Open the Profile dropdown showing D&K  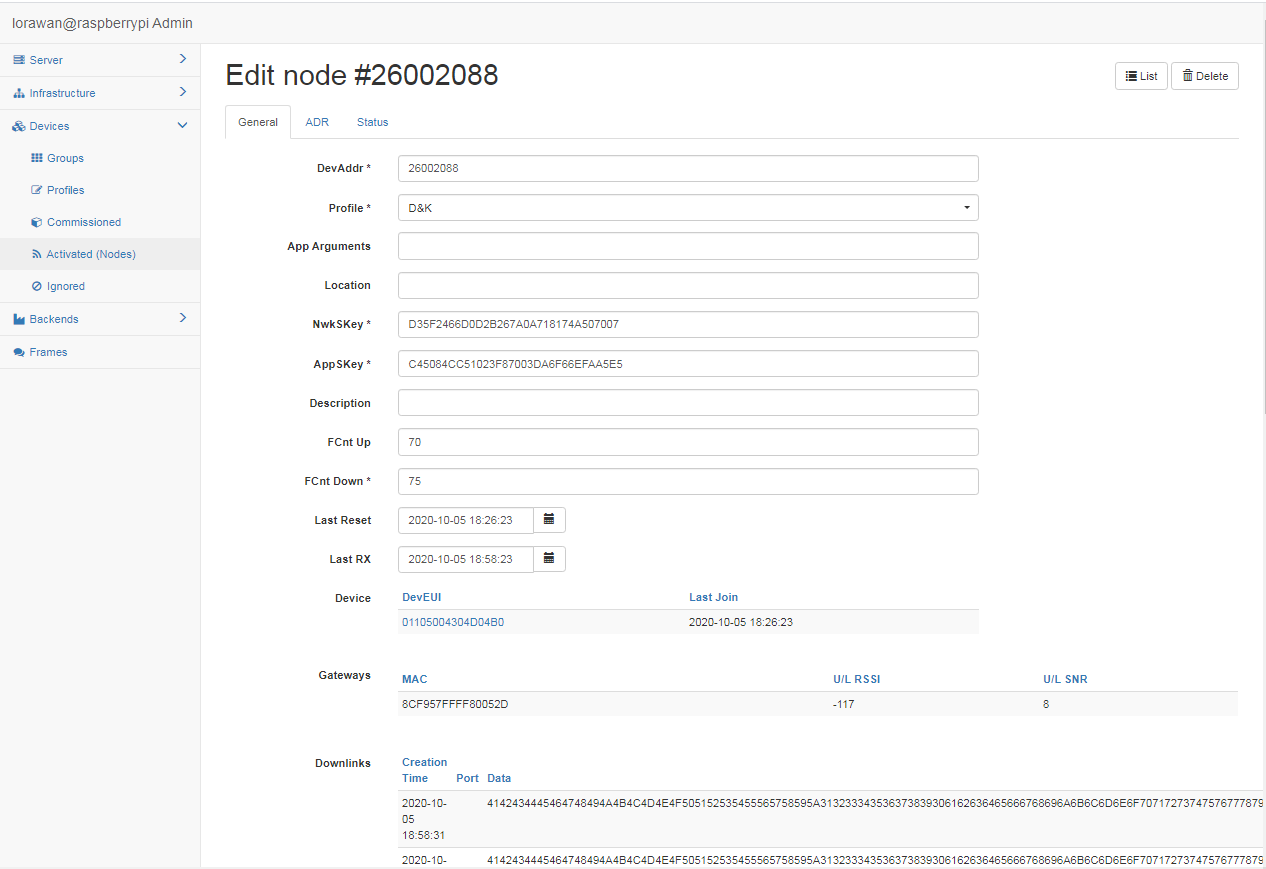coord(688,208)
